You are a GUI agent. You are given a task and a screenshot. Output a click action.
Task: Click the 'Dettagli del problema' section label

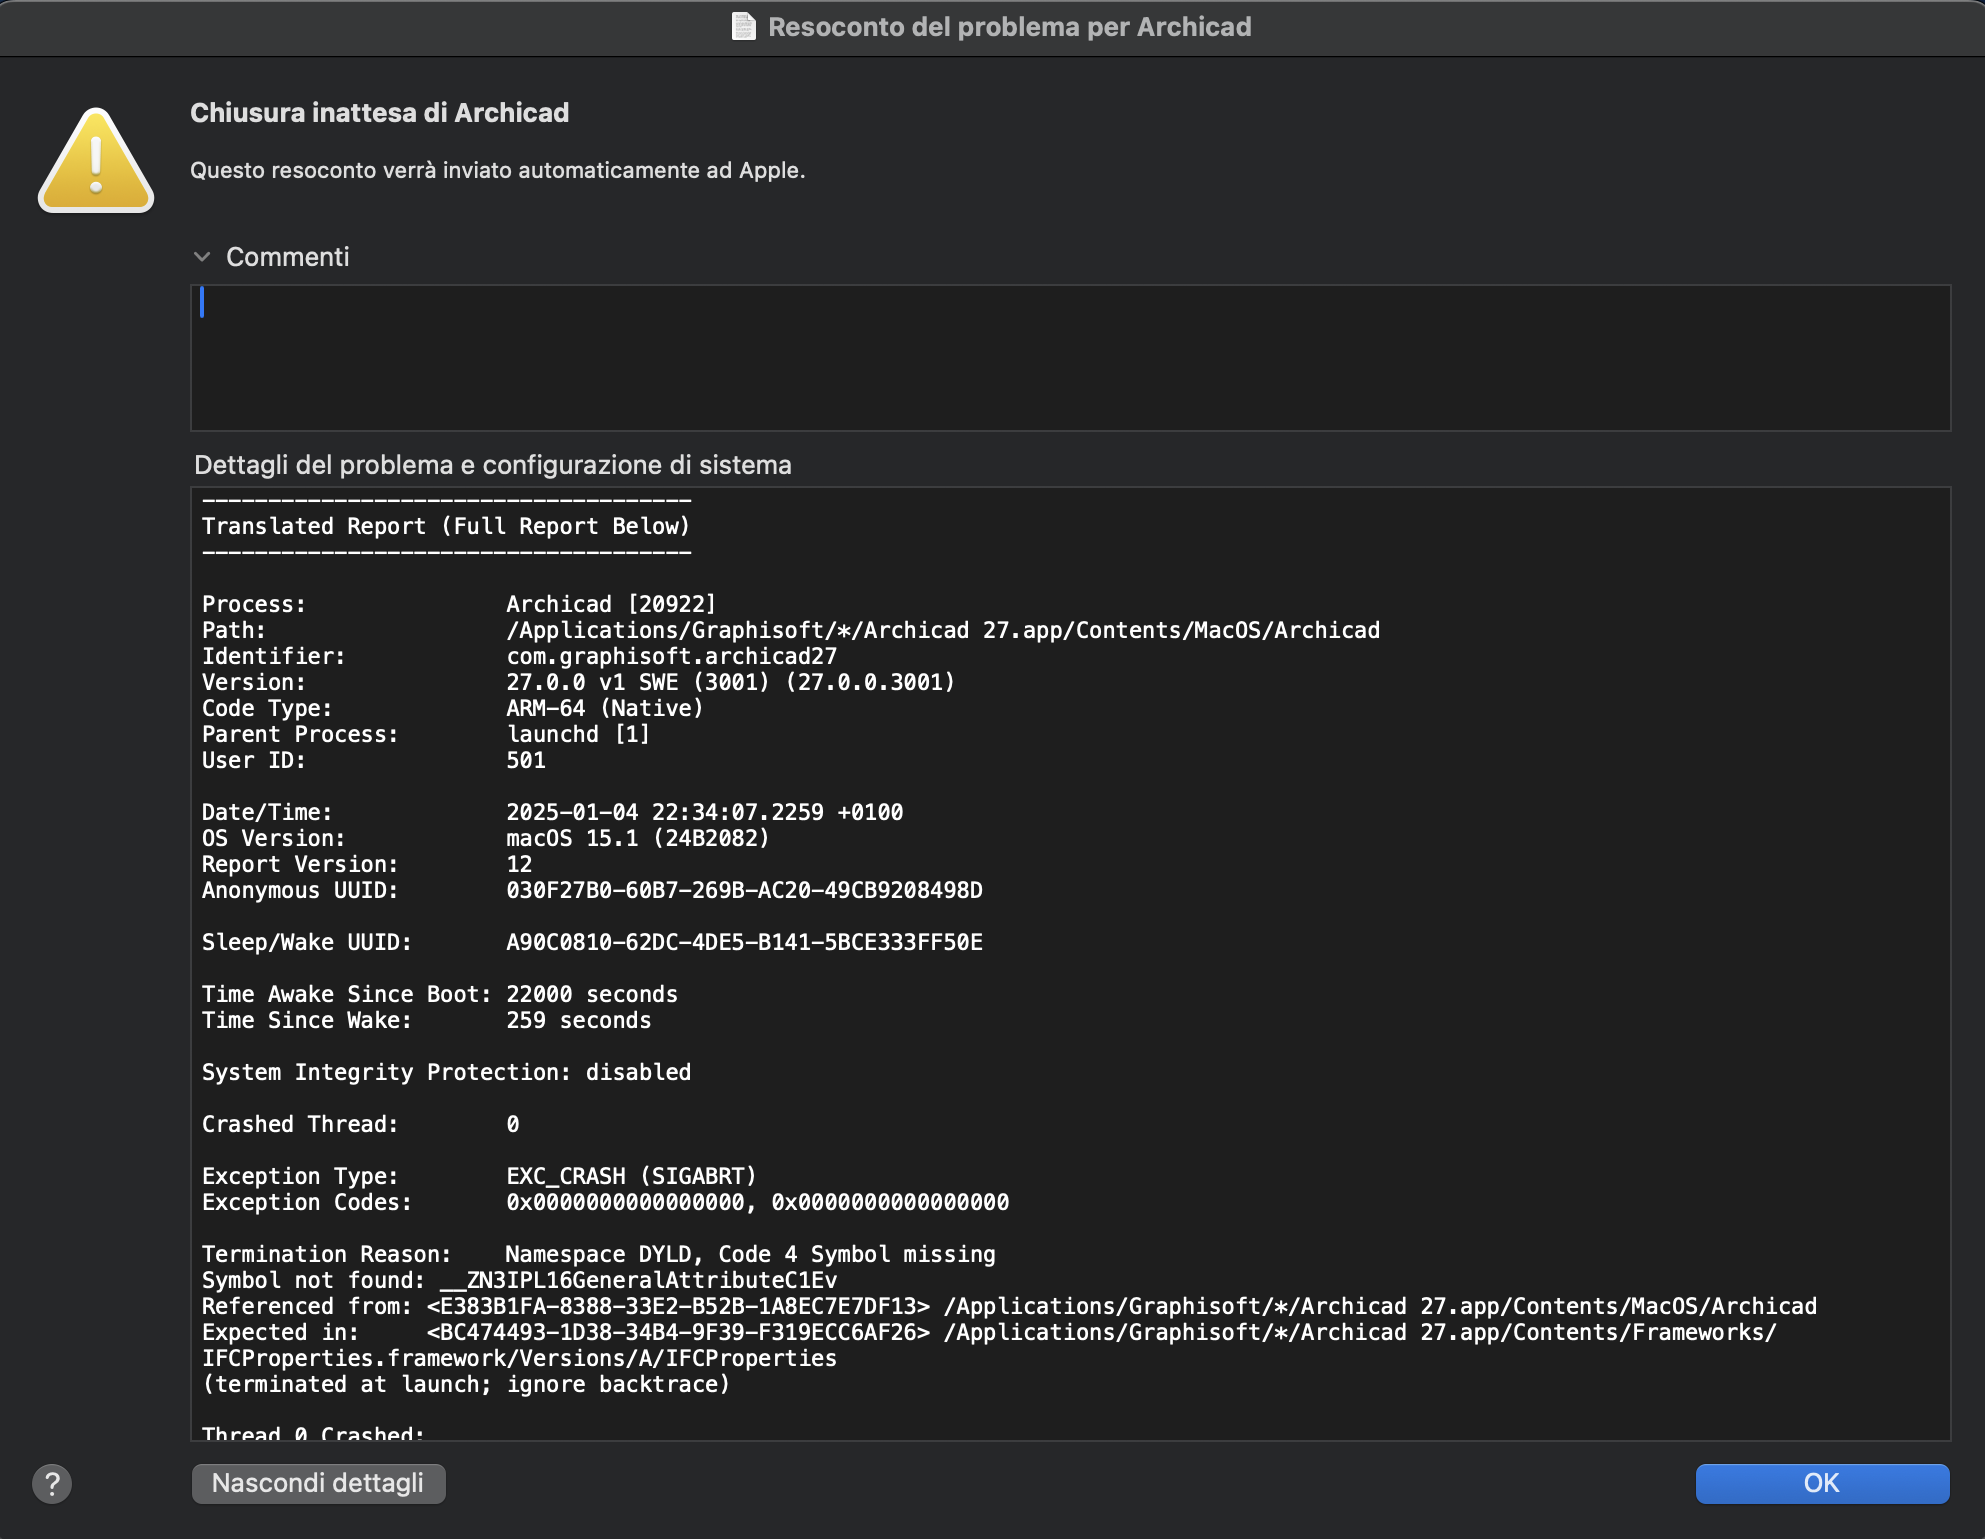[492, 465]
